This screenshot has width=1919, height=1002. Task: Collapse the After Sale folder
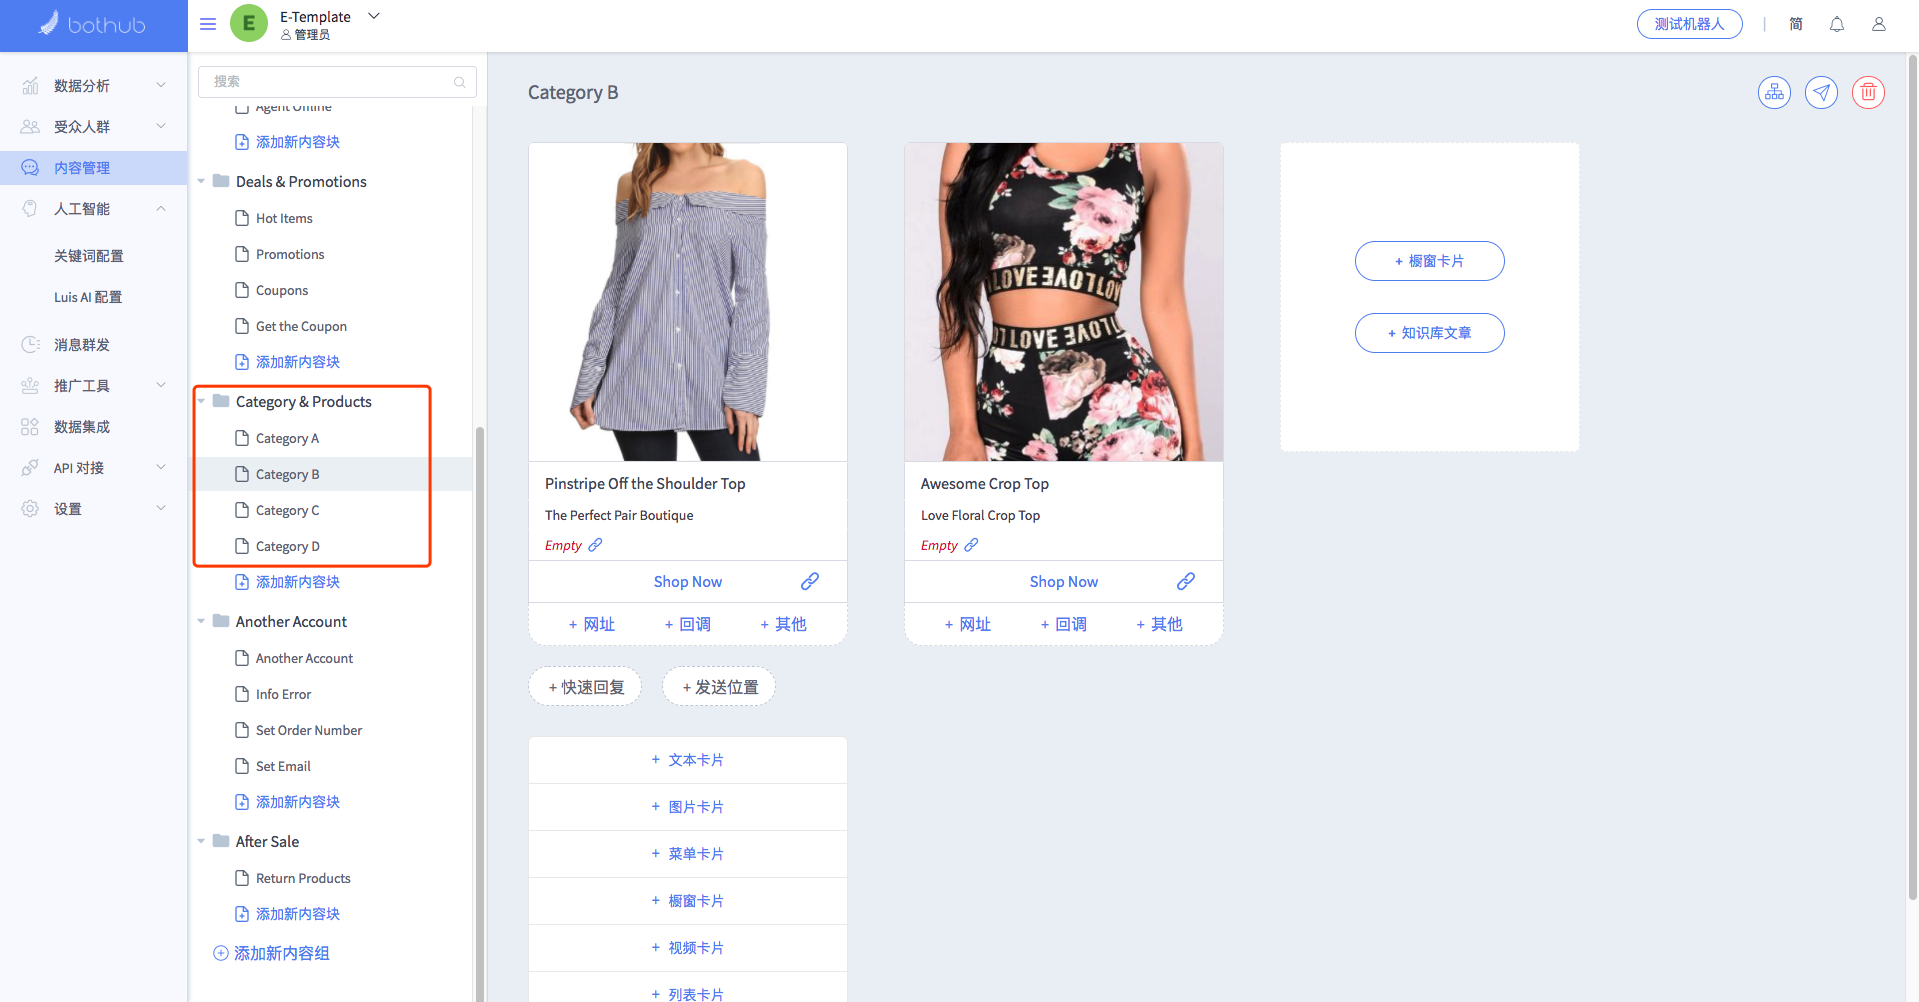point(201,842)
